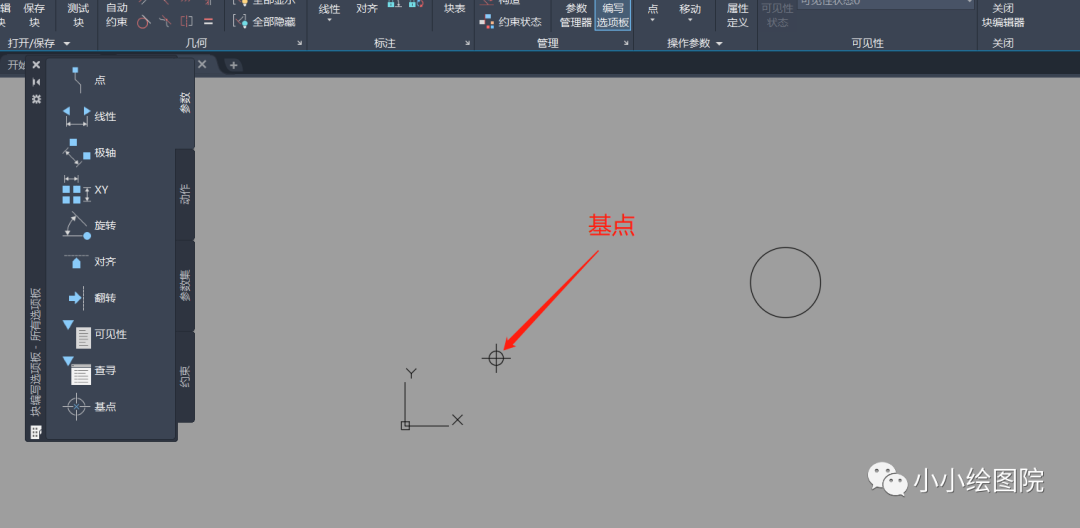Image resolution: width=1080 pixels, height=528 pixels.
Task: Switch to the 约束 palette tab
Action: pos(185,377)
